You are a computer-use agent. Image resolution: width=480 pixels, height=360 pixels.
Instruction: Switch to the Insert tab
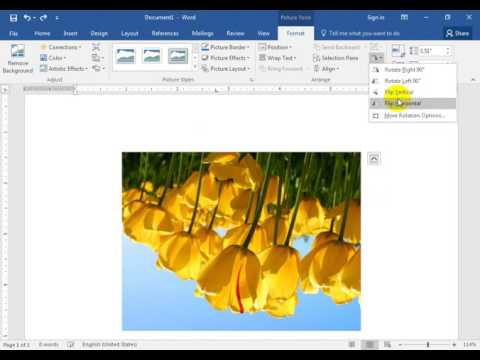(x=70, y=33)
